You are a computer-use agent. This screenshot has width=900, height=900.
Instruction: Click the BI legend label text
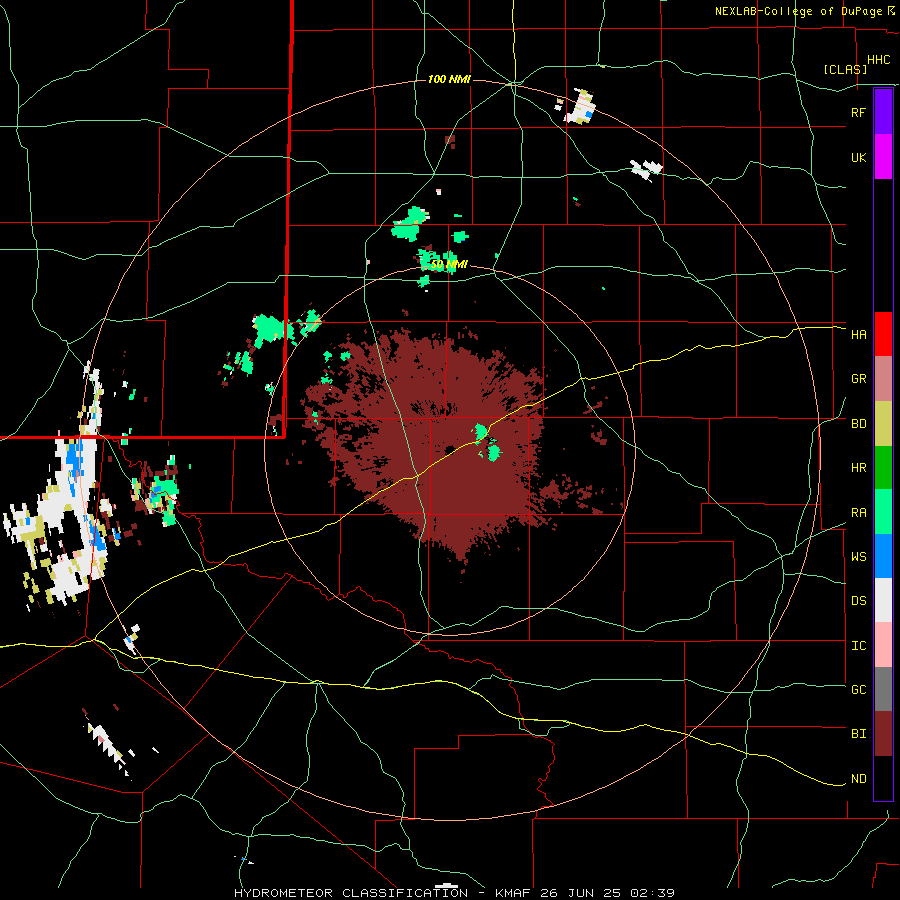pyautogui.click(x=858, y=734)
